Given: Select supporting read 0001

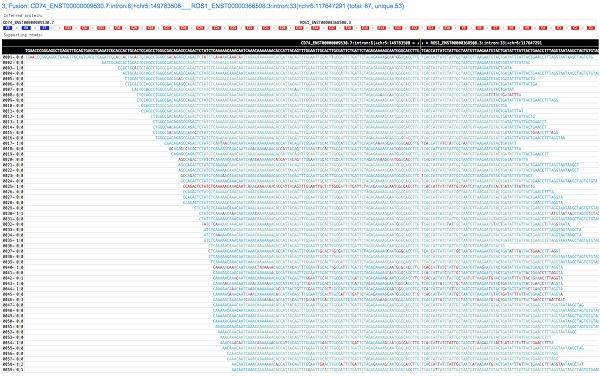Looking at the screenshot, I should tap(300, 57).
